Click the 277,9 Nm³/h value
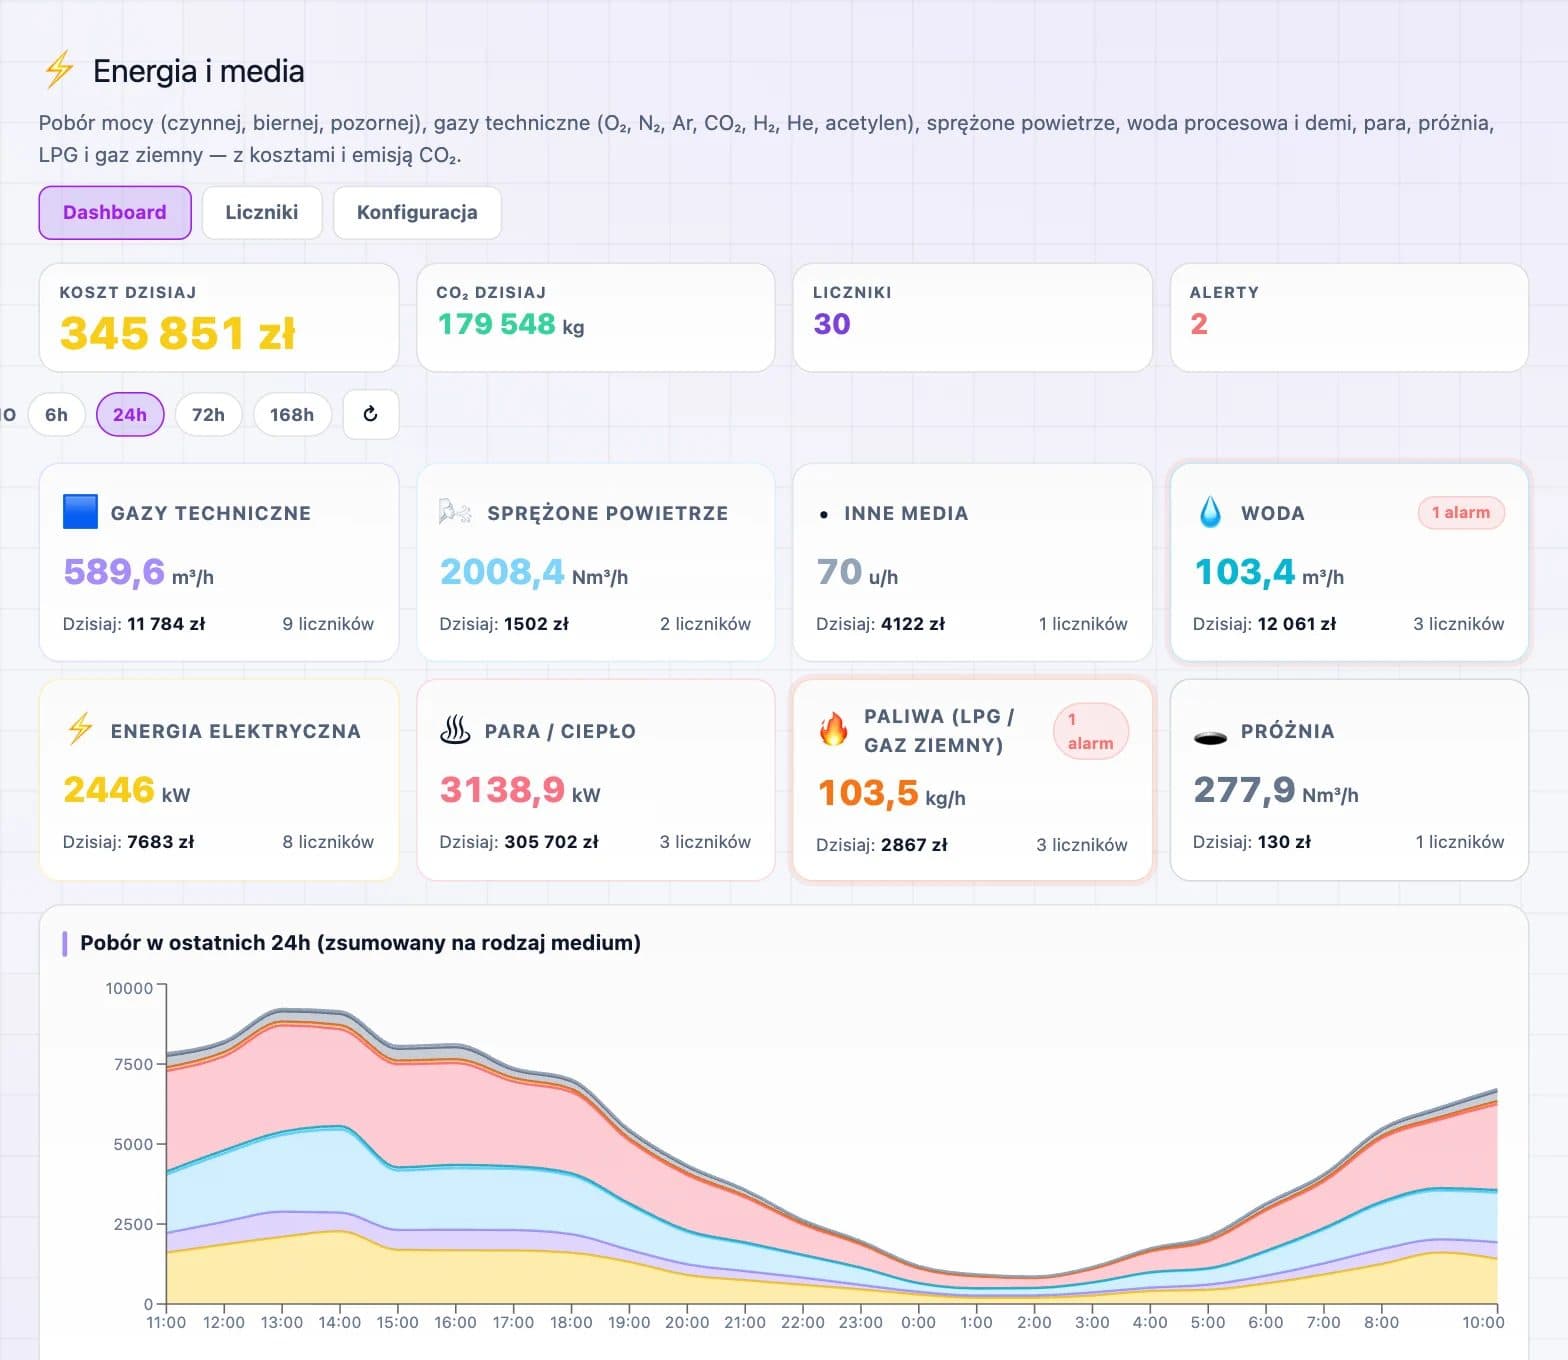Viewport: 1568px width, 1360px height. pos(1276,790)
